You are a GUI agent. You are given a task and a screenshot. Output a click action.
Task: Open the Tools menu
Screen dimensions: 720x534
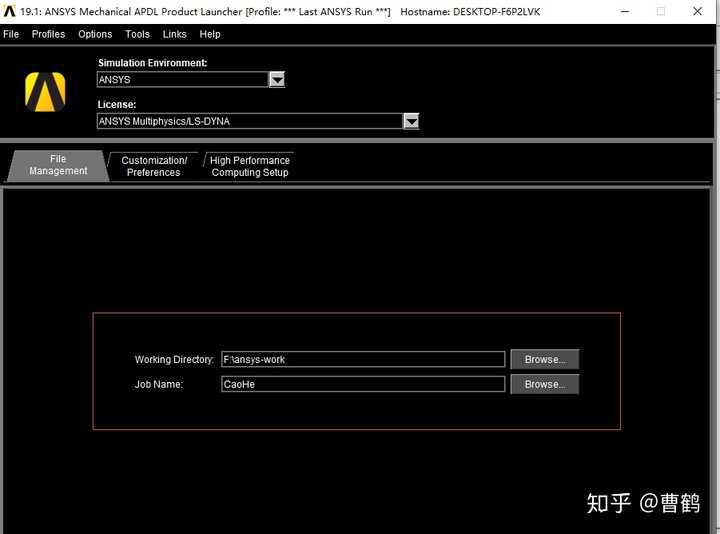click(x=137, y=34)
